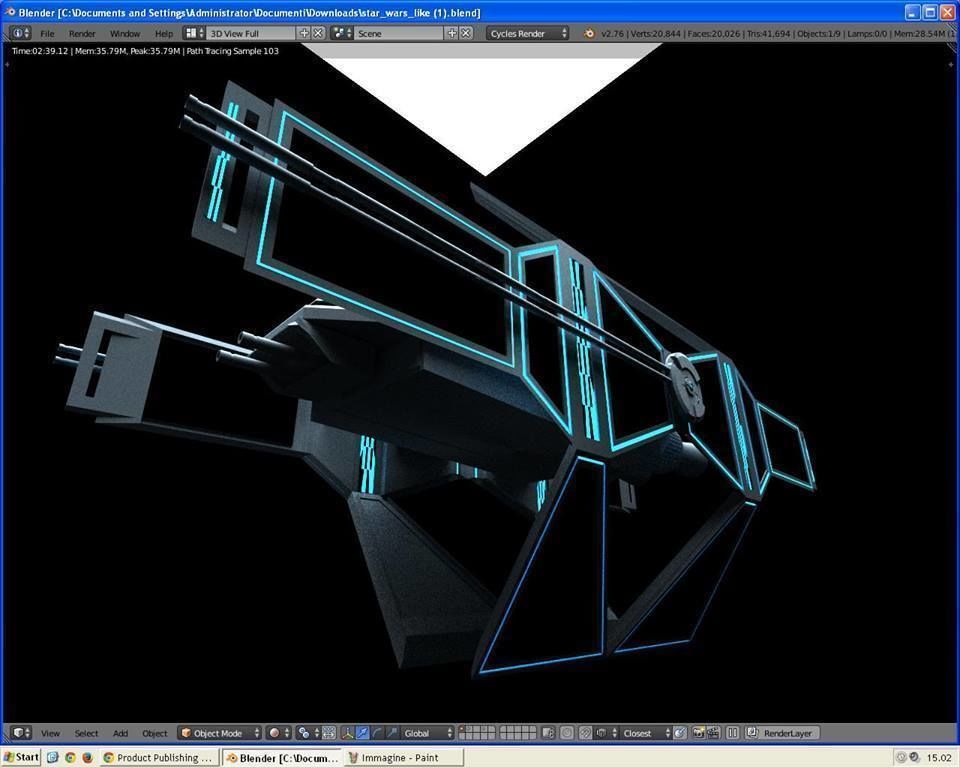Toggle lock camera and layers to scene
The image size is (960, 768).
[x=548, y=733]
